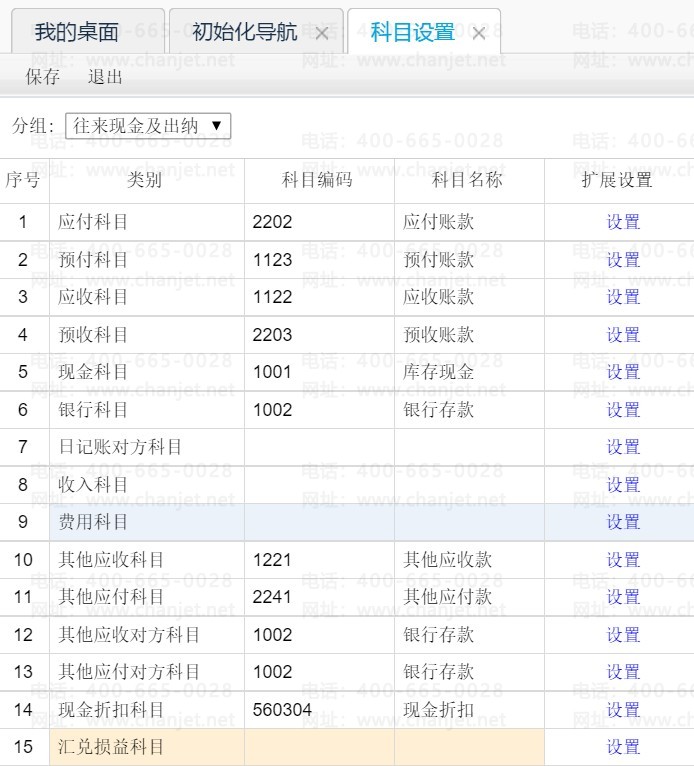Open 设置 link for 现金折扣科目 row
Image resolution: width=694 pixels, height=766 pixels.
pos(622,710)
